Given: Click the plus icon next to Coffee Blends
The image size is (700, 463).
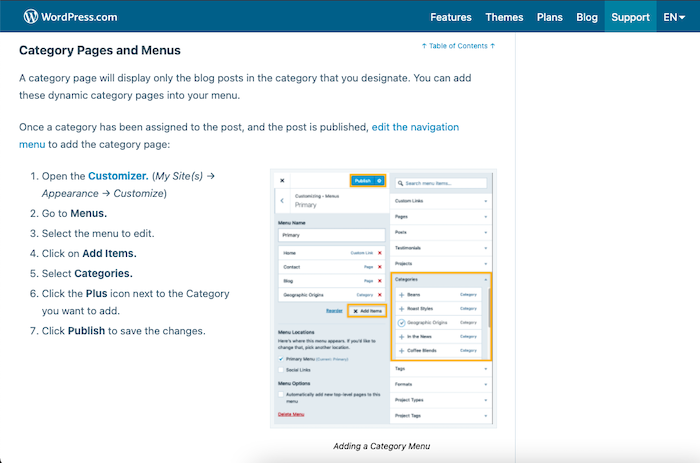Looking at the screenshot, I should click(x=401, y=350).
